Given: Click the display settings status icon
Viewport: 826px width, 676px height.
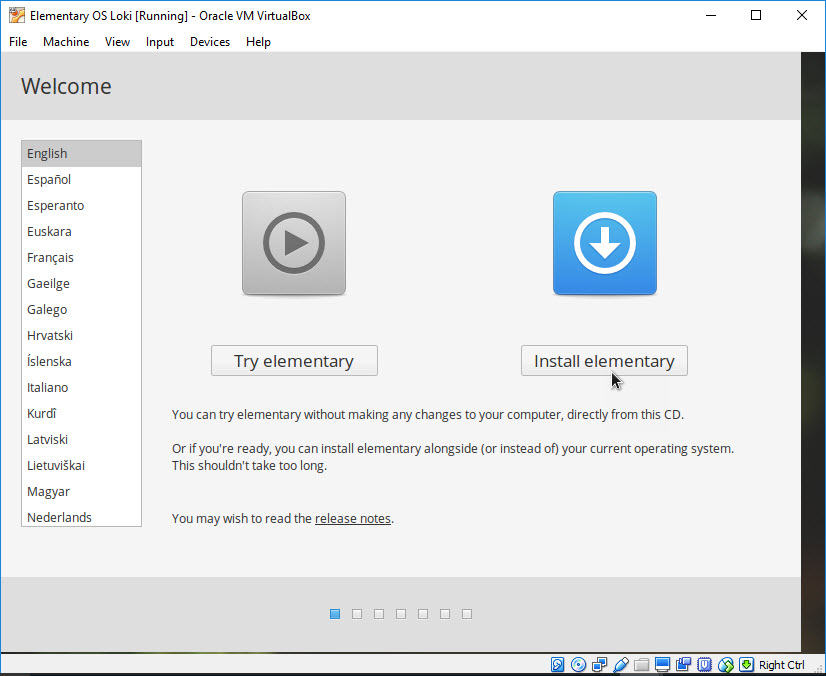Looking at the screenshot, I should (x=663, y=664).
